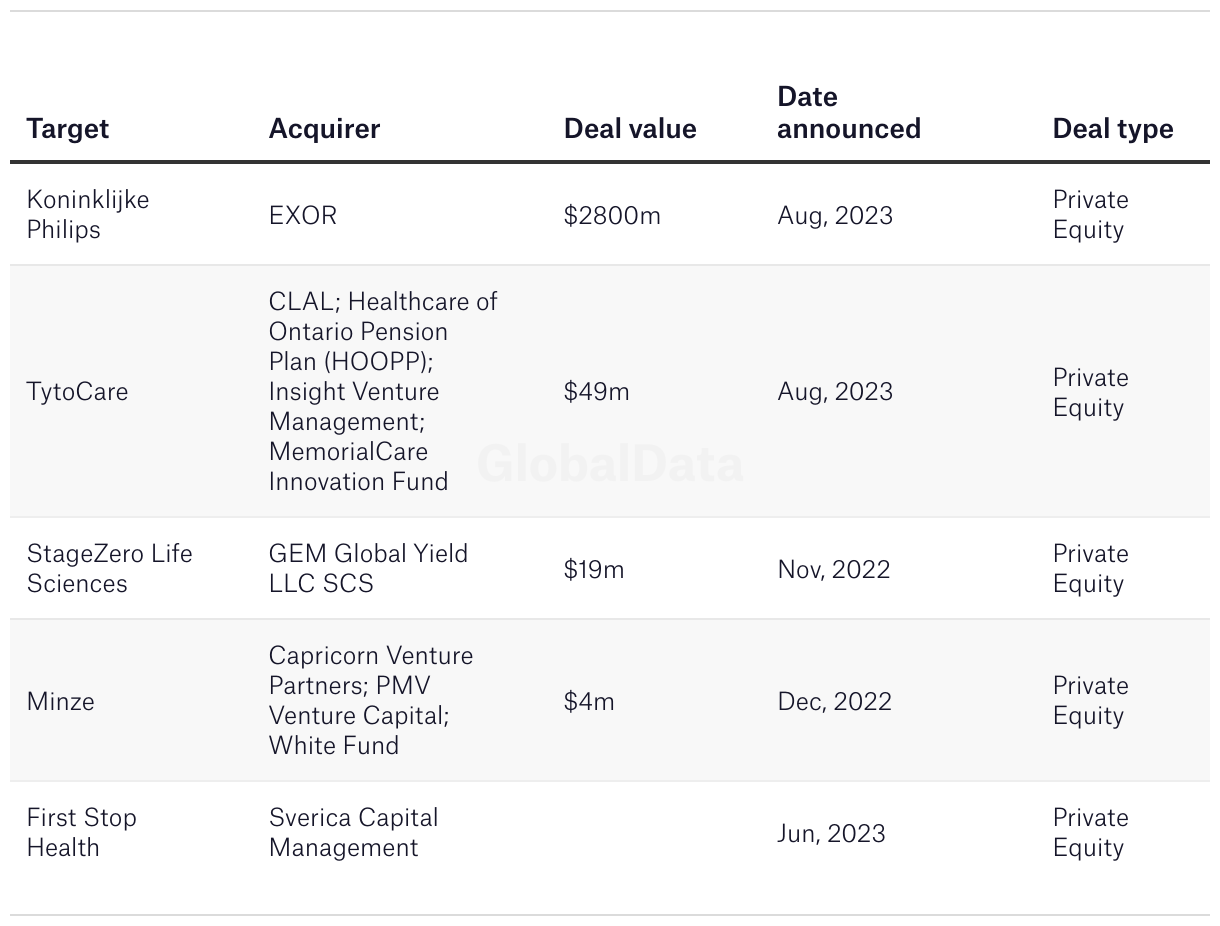Click the Target column header

(x=68, y=129)
